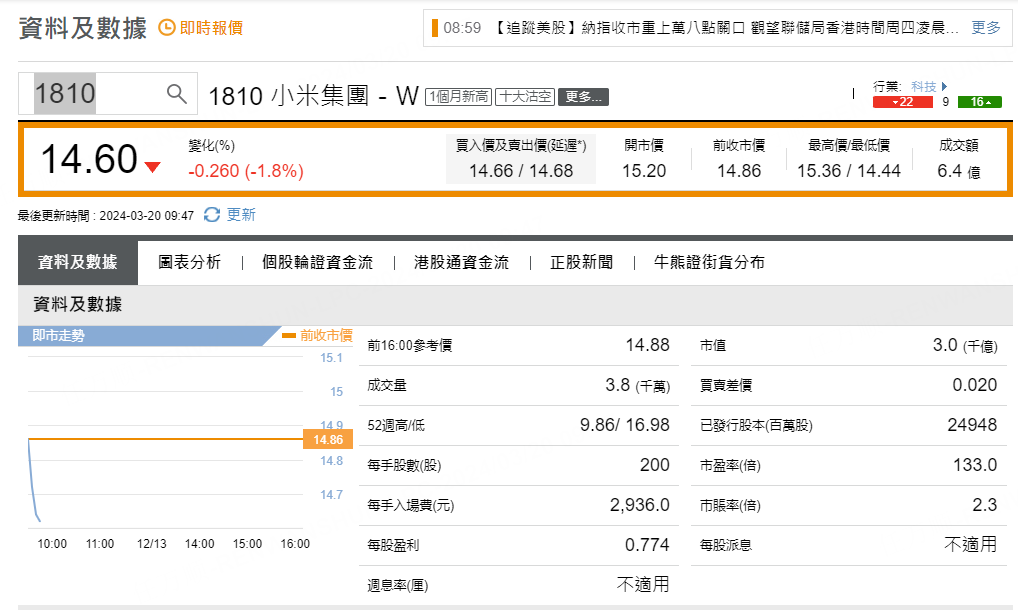Viewport: 1018px width, 610px height.
Task: Click the 成交量 value 3.8 (千萬)
Action: 638,385
